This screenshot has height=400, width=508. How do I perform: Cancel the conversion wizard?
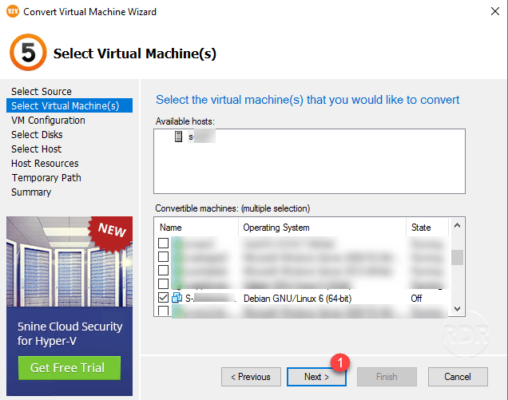point(458,377)
